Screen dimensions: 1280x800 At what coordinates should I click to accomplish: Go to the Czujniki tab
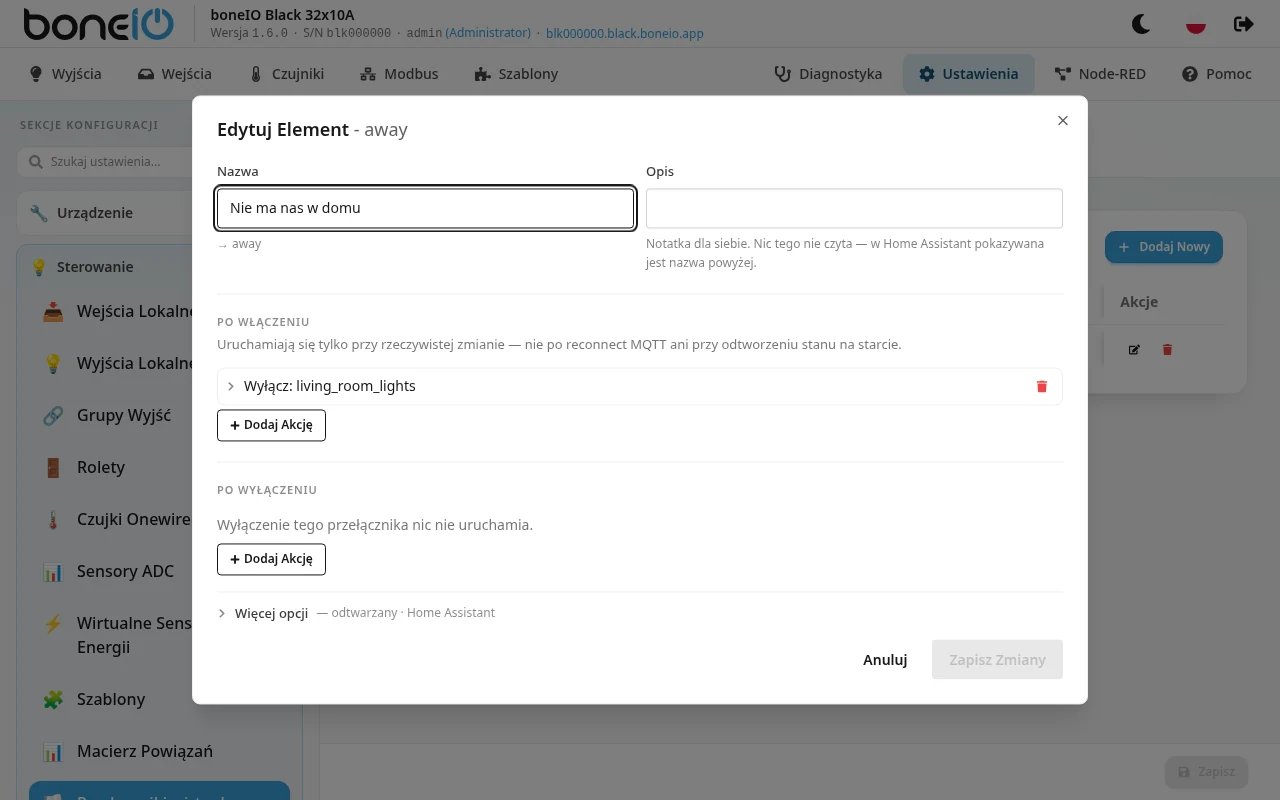287,74
